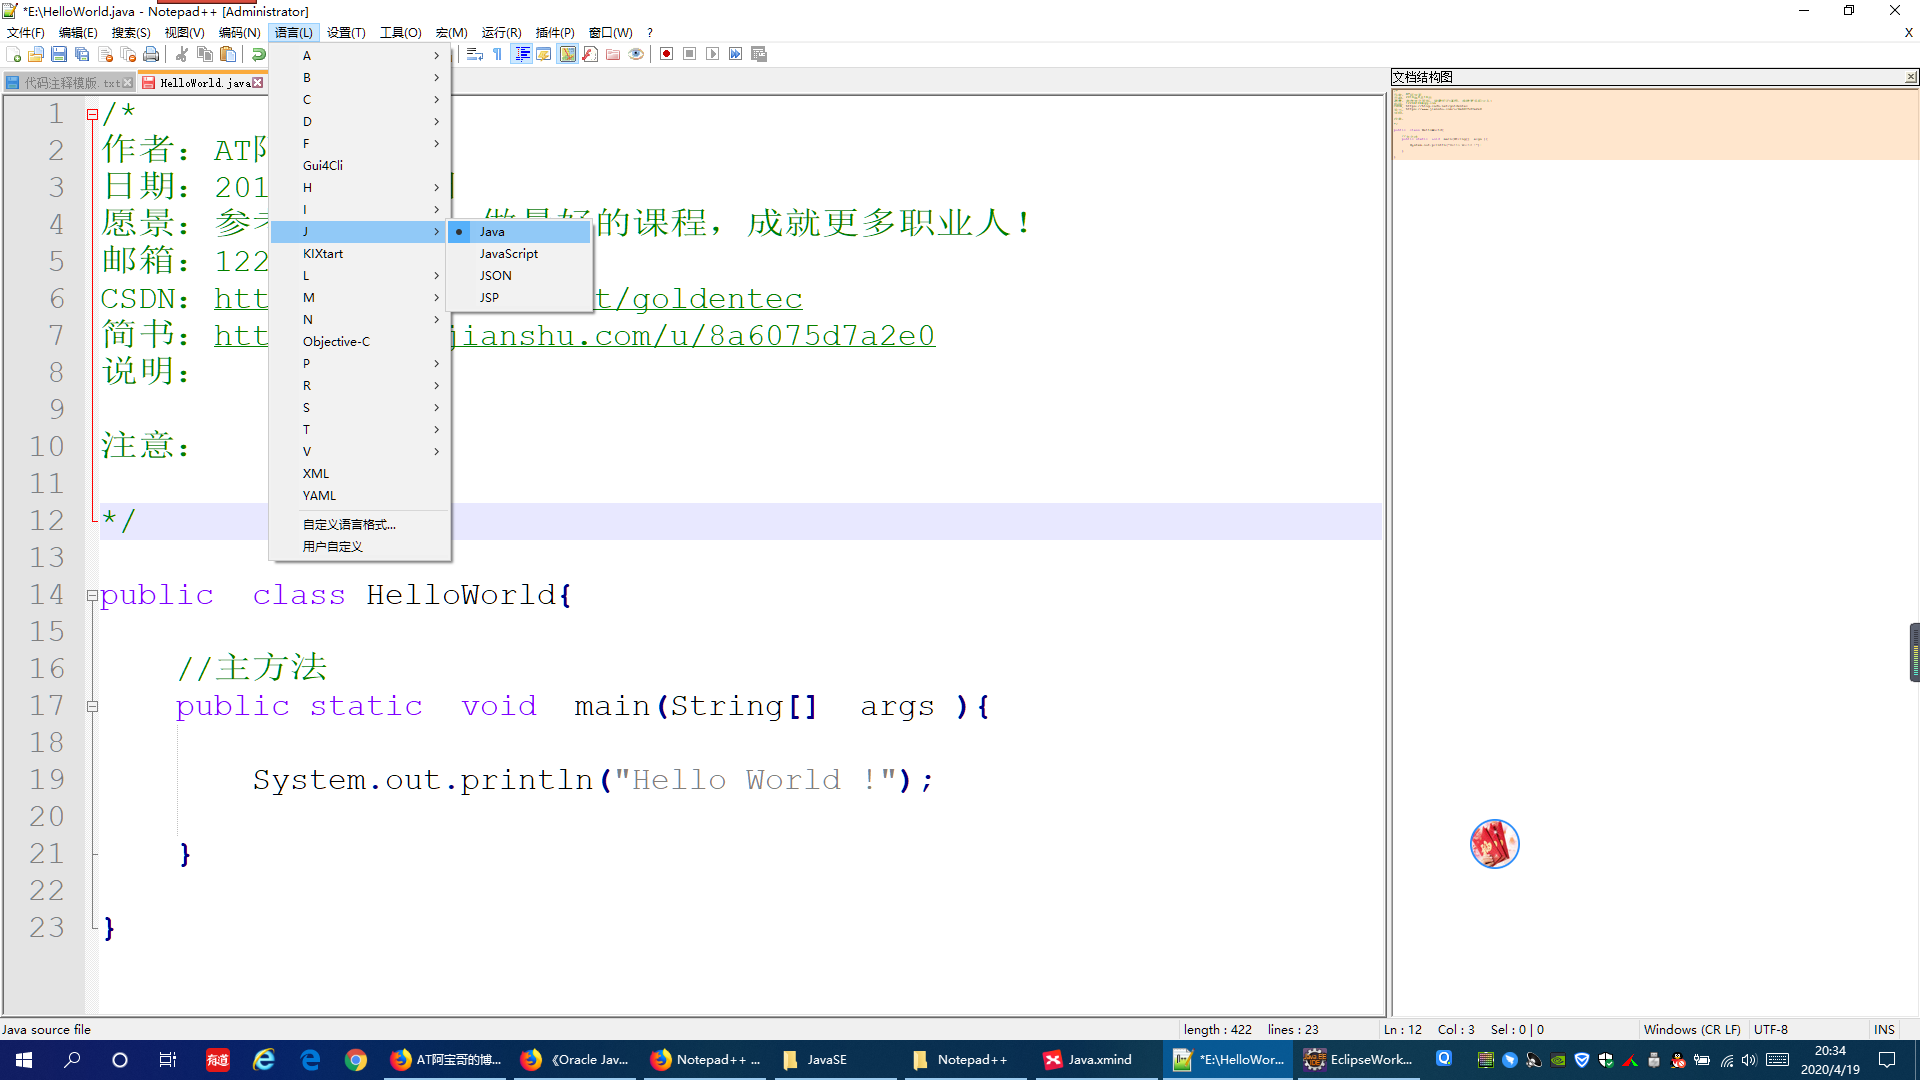
Task: Click the Save All toolbar icon
Action: coord(82,54)
